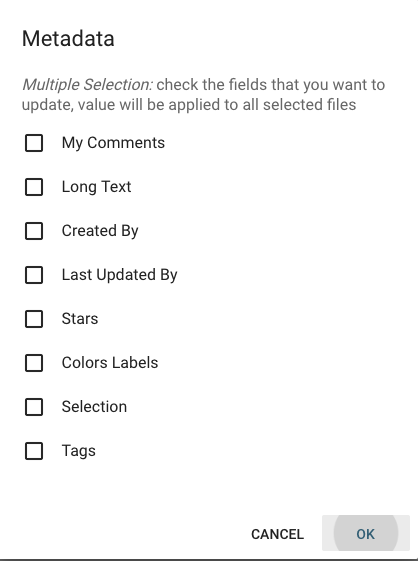418x561 pixels.
Task: Click the My Comments label text
Action: pos(113,143)
